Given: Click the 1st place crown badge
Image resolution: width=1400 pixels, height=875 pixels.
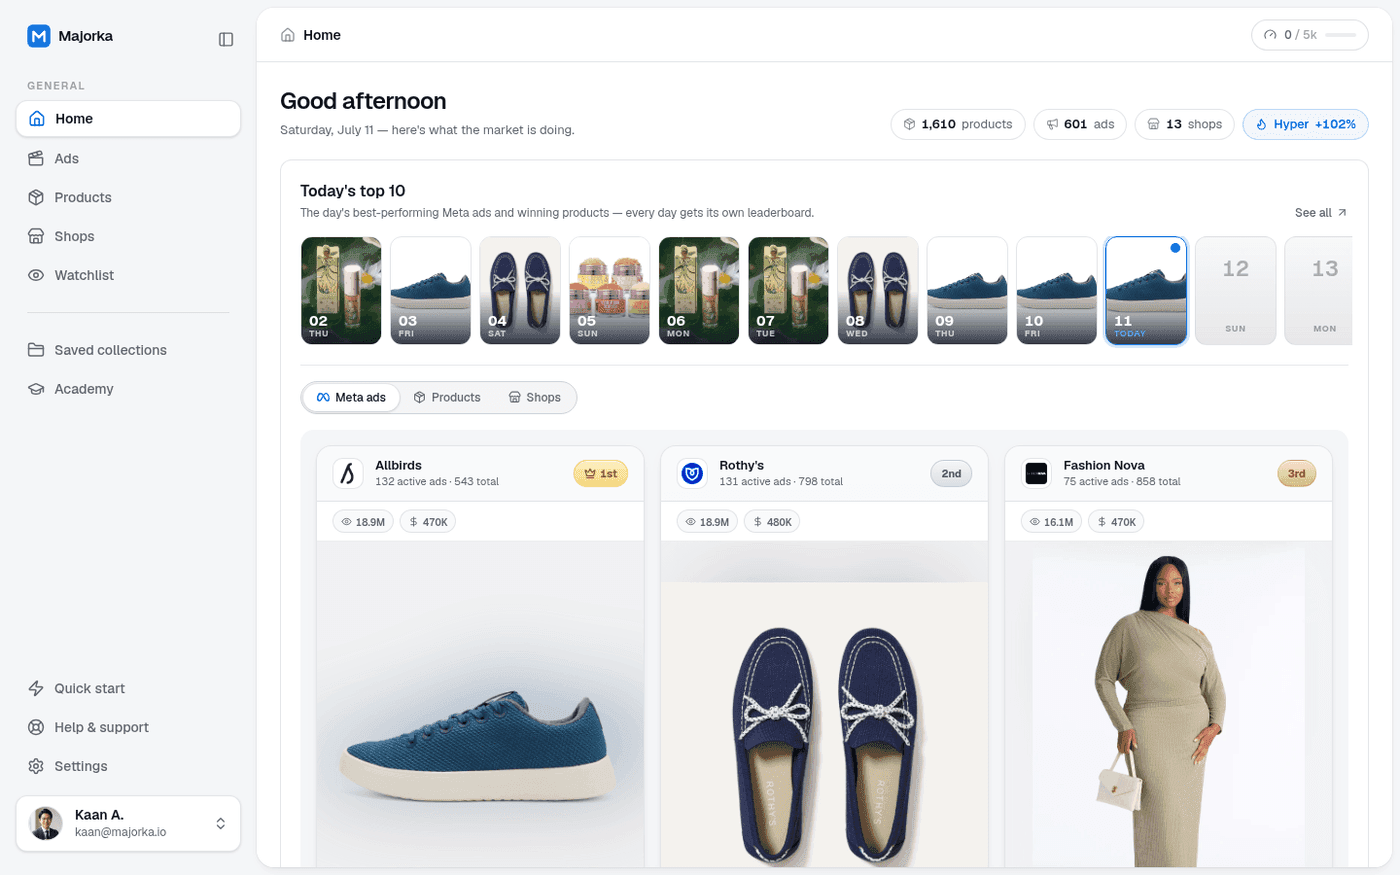Looking at the screenshot, I should pyautogui.click(x=600, y=473).
